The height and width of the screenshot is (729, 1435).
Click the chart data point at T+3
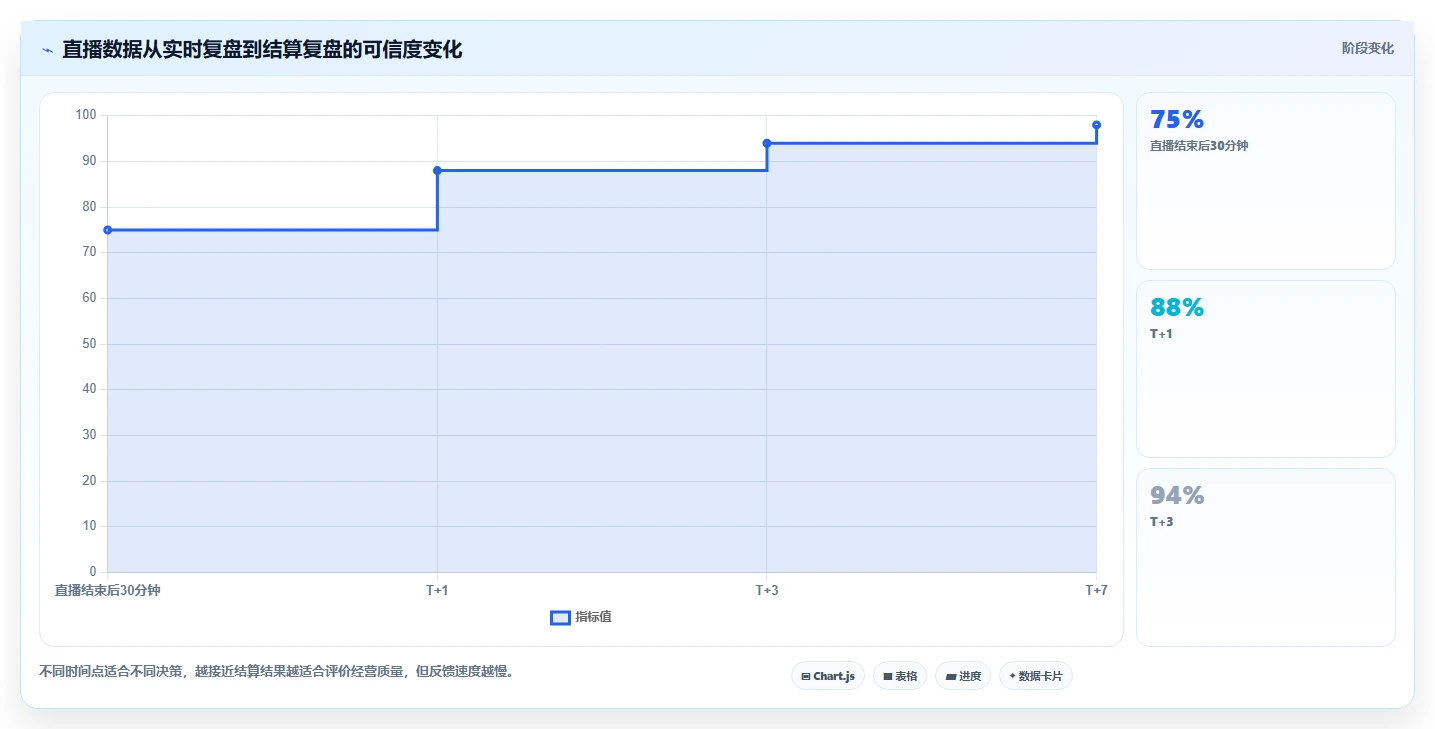767,143
